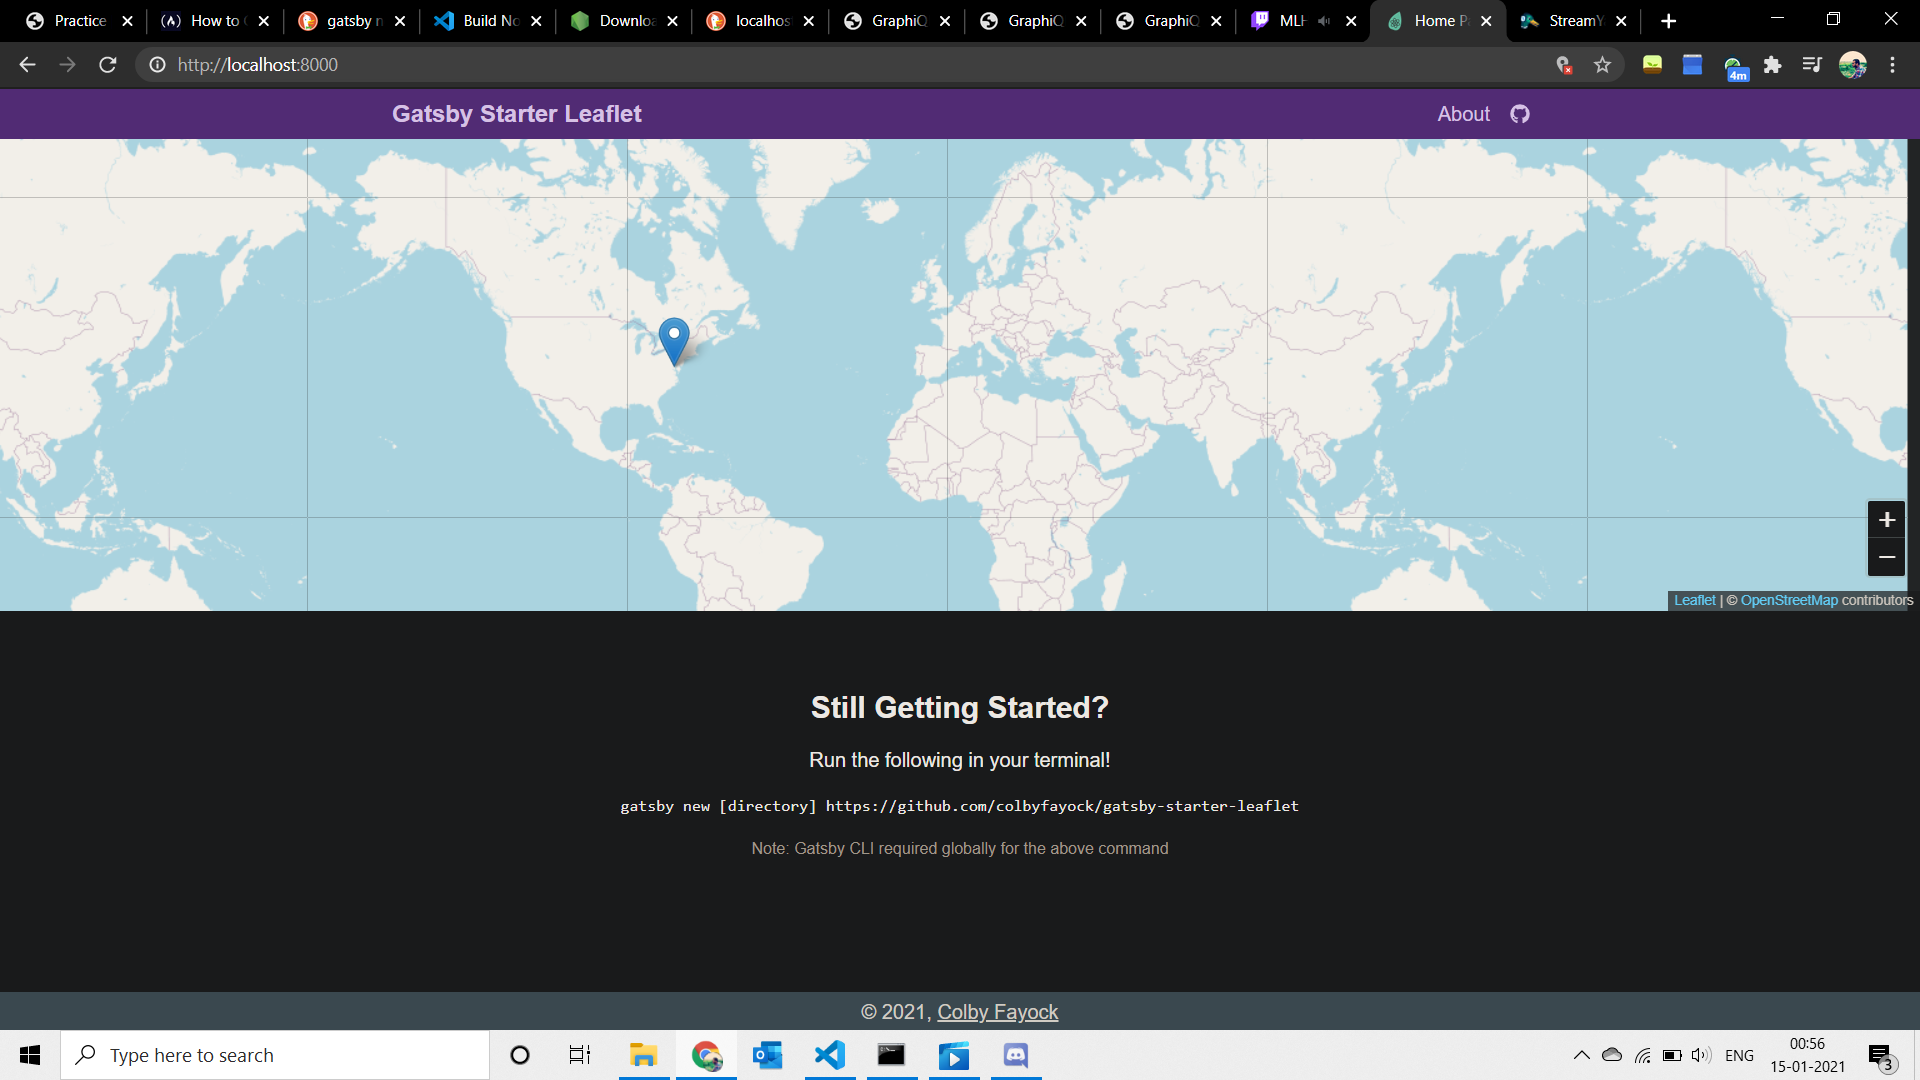Open the Colby Fayock footer link
1920x1080 pixels.
coord(997,1012)
